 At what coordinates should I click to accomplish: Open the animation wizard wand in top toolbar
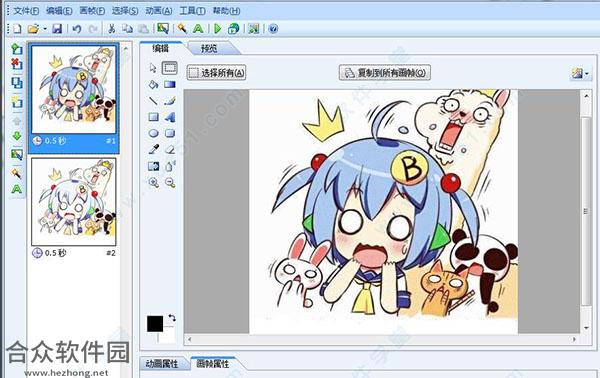(182, 29)
